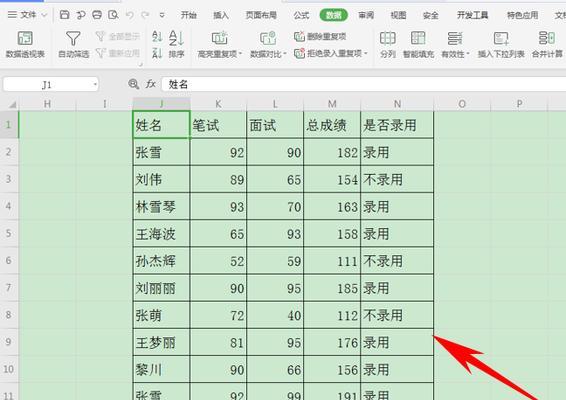This screenshot has height=400, width=566.
Task: Switch to the 公式 tab
Action: (301, 15)
